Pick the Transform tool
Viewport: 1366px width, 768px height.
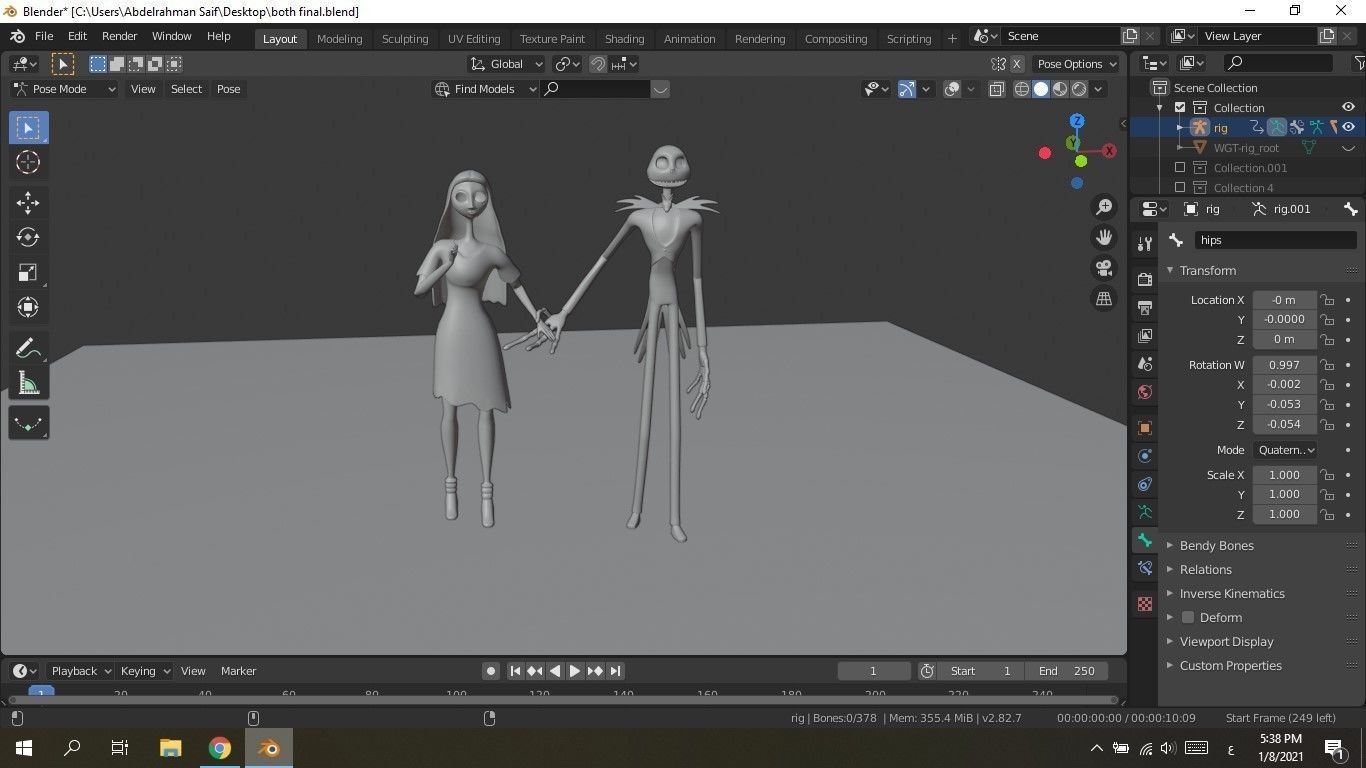(28, 307)
